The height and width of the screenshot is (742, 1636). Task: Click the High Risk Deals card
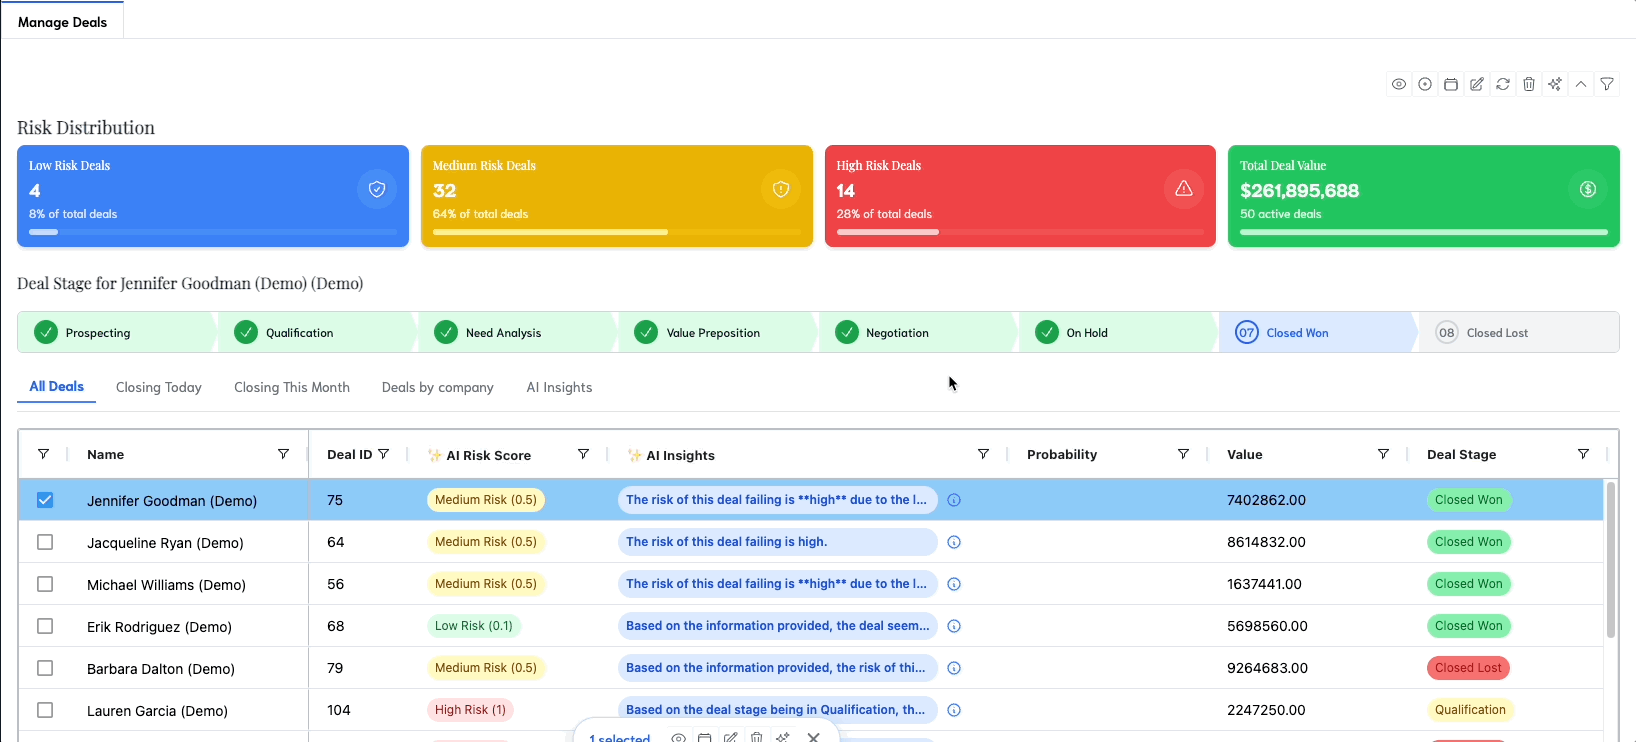click(x=1019, y=196)
